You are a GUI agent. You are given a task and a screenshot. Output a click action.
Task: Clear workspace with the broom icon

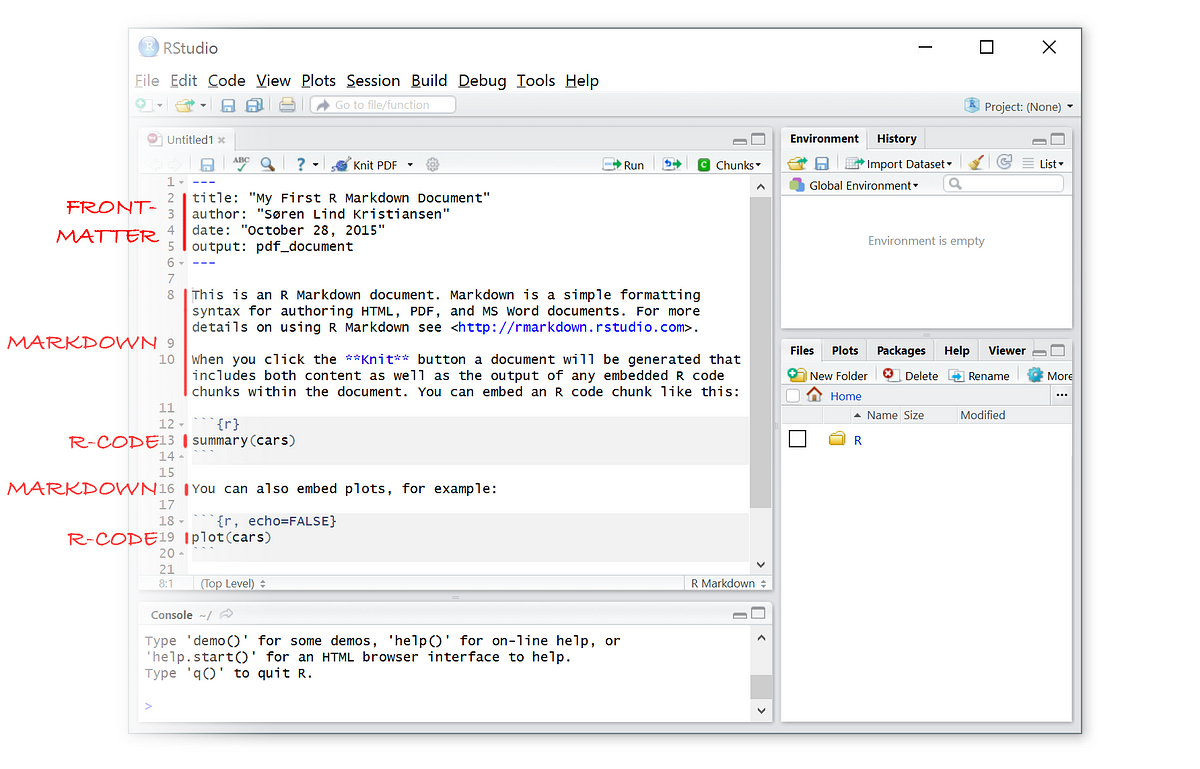(x=977, y=163)
